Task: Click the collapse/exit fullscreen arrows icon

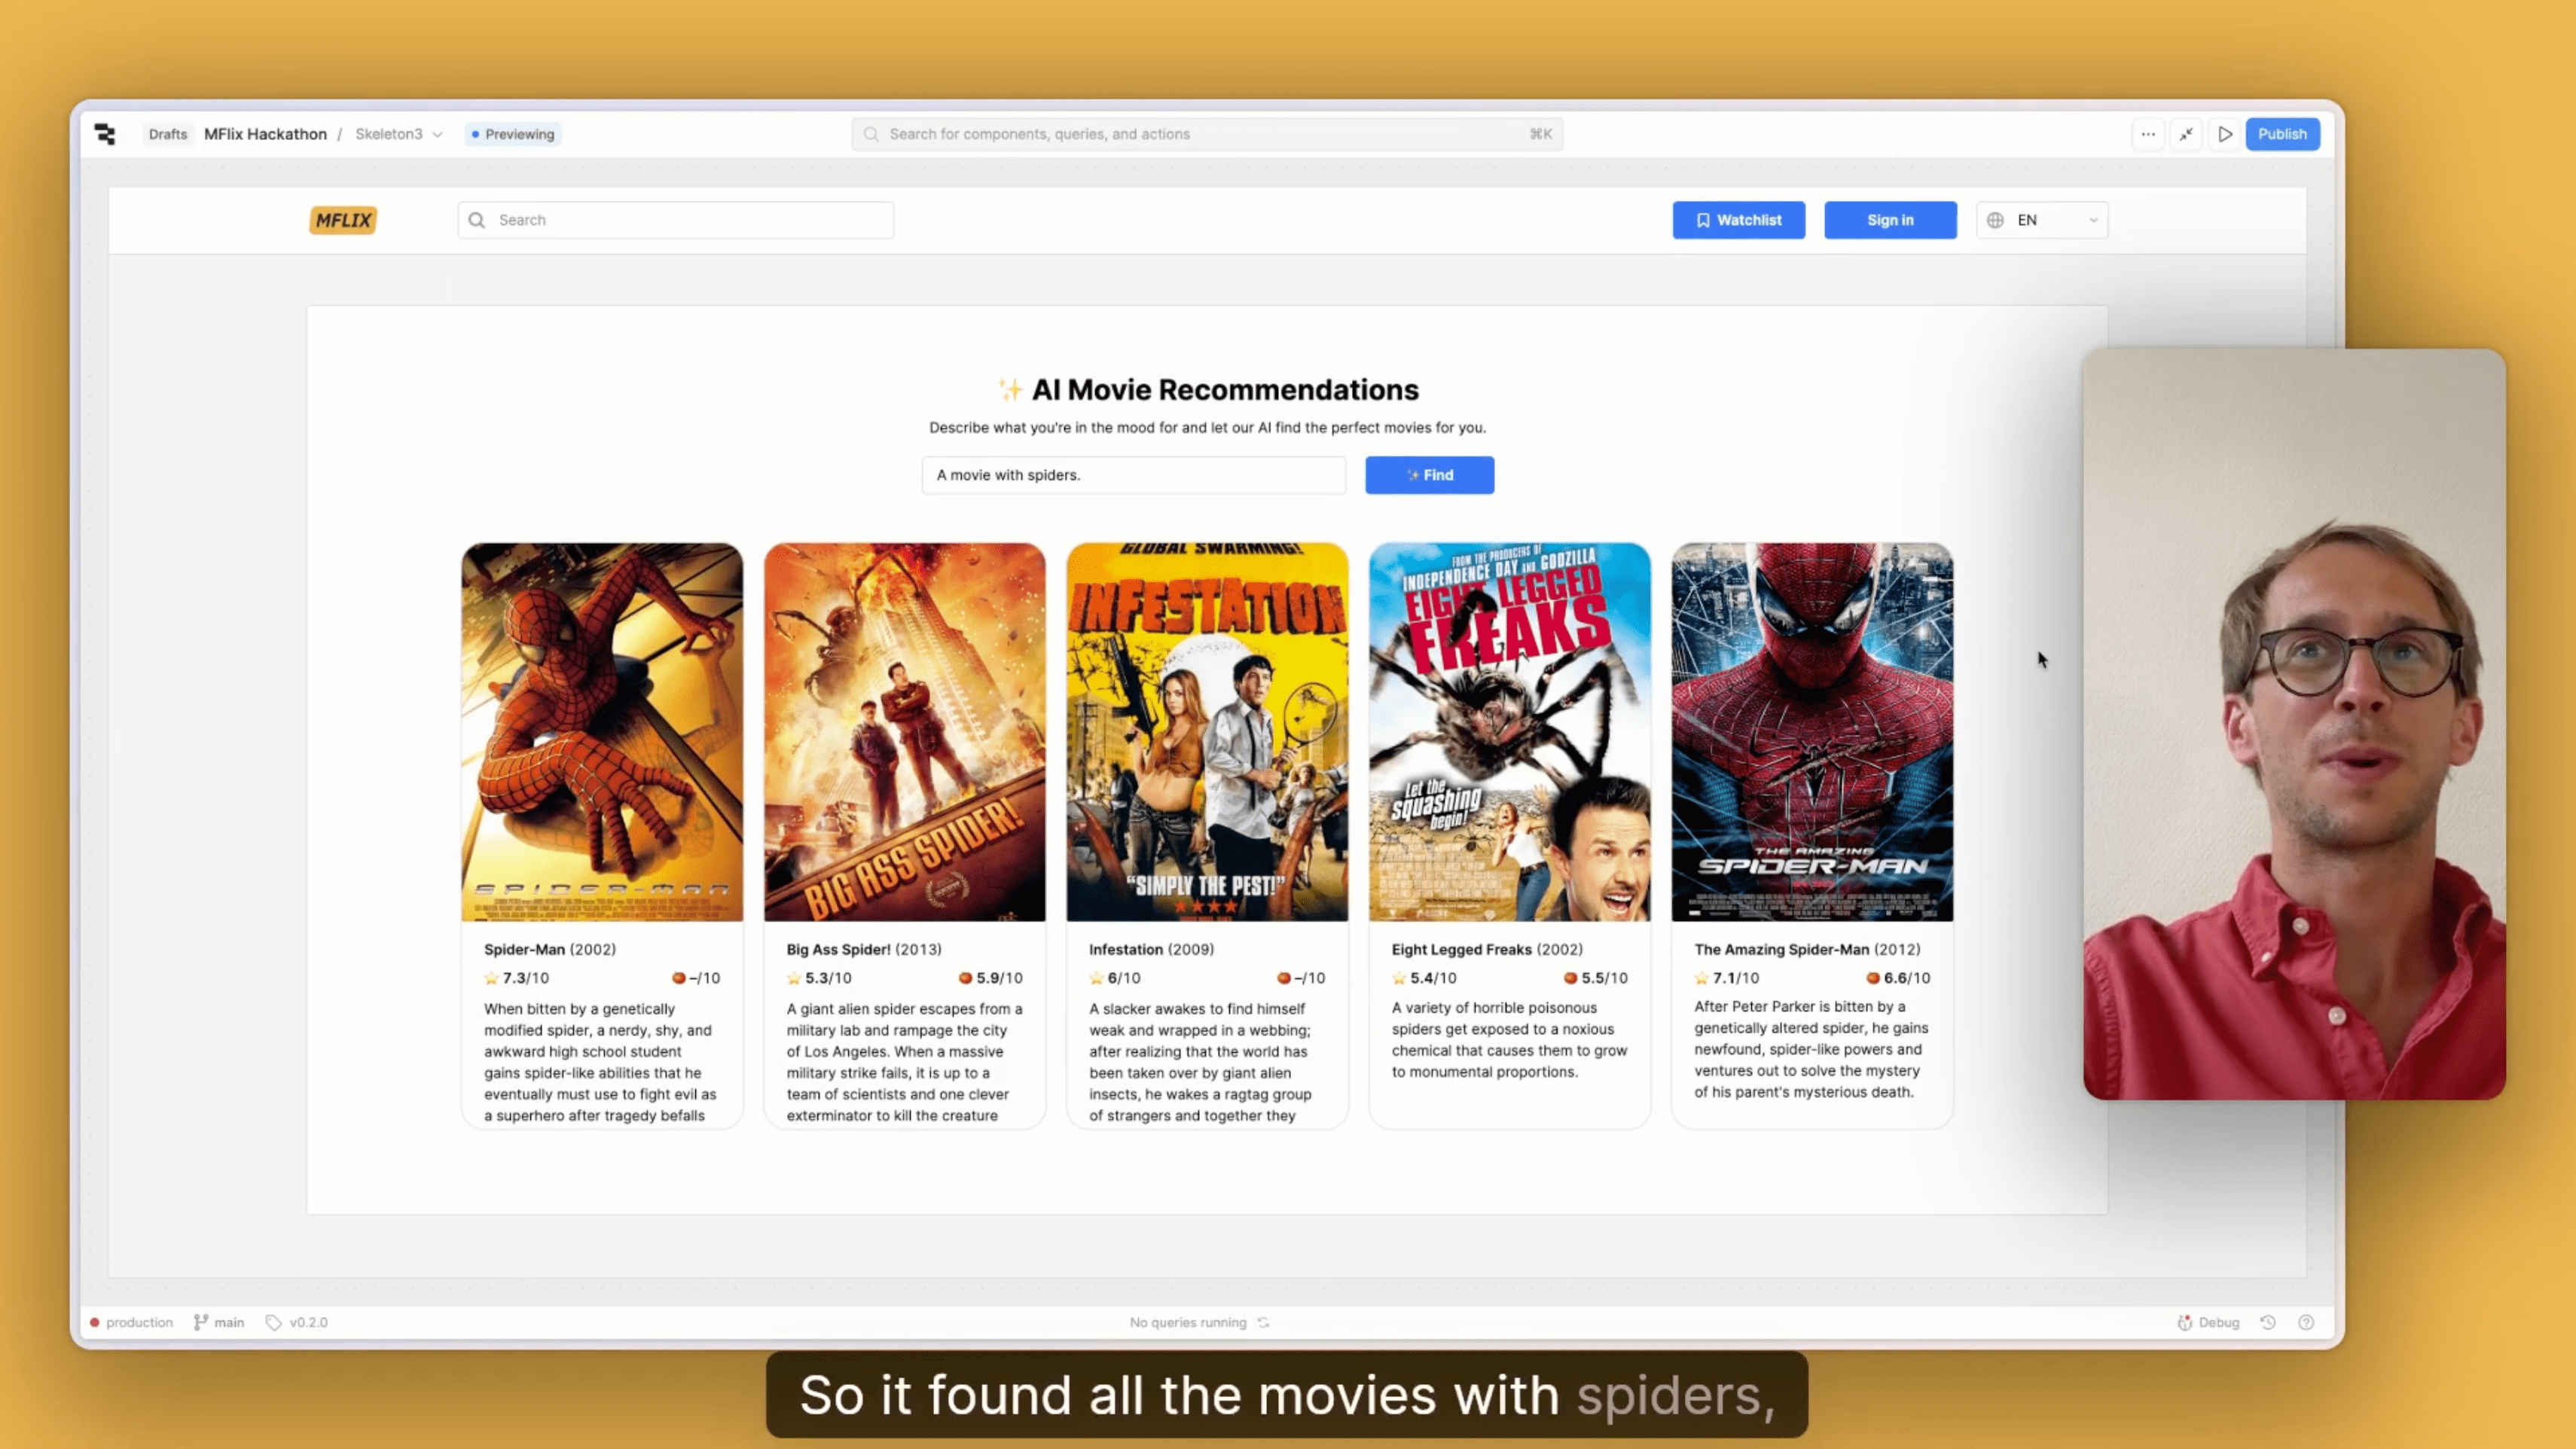Action: click(x=2186, y=134)
